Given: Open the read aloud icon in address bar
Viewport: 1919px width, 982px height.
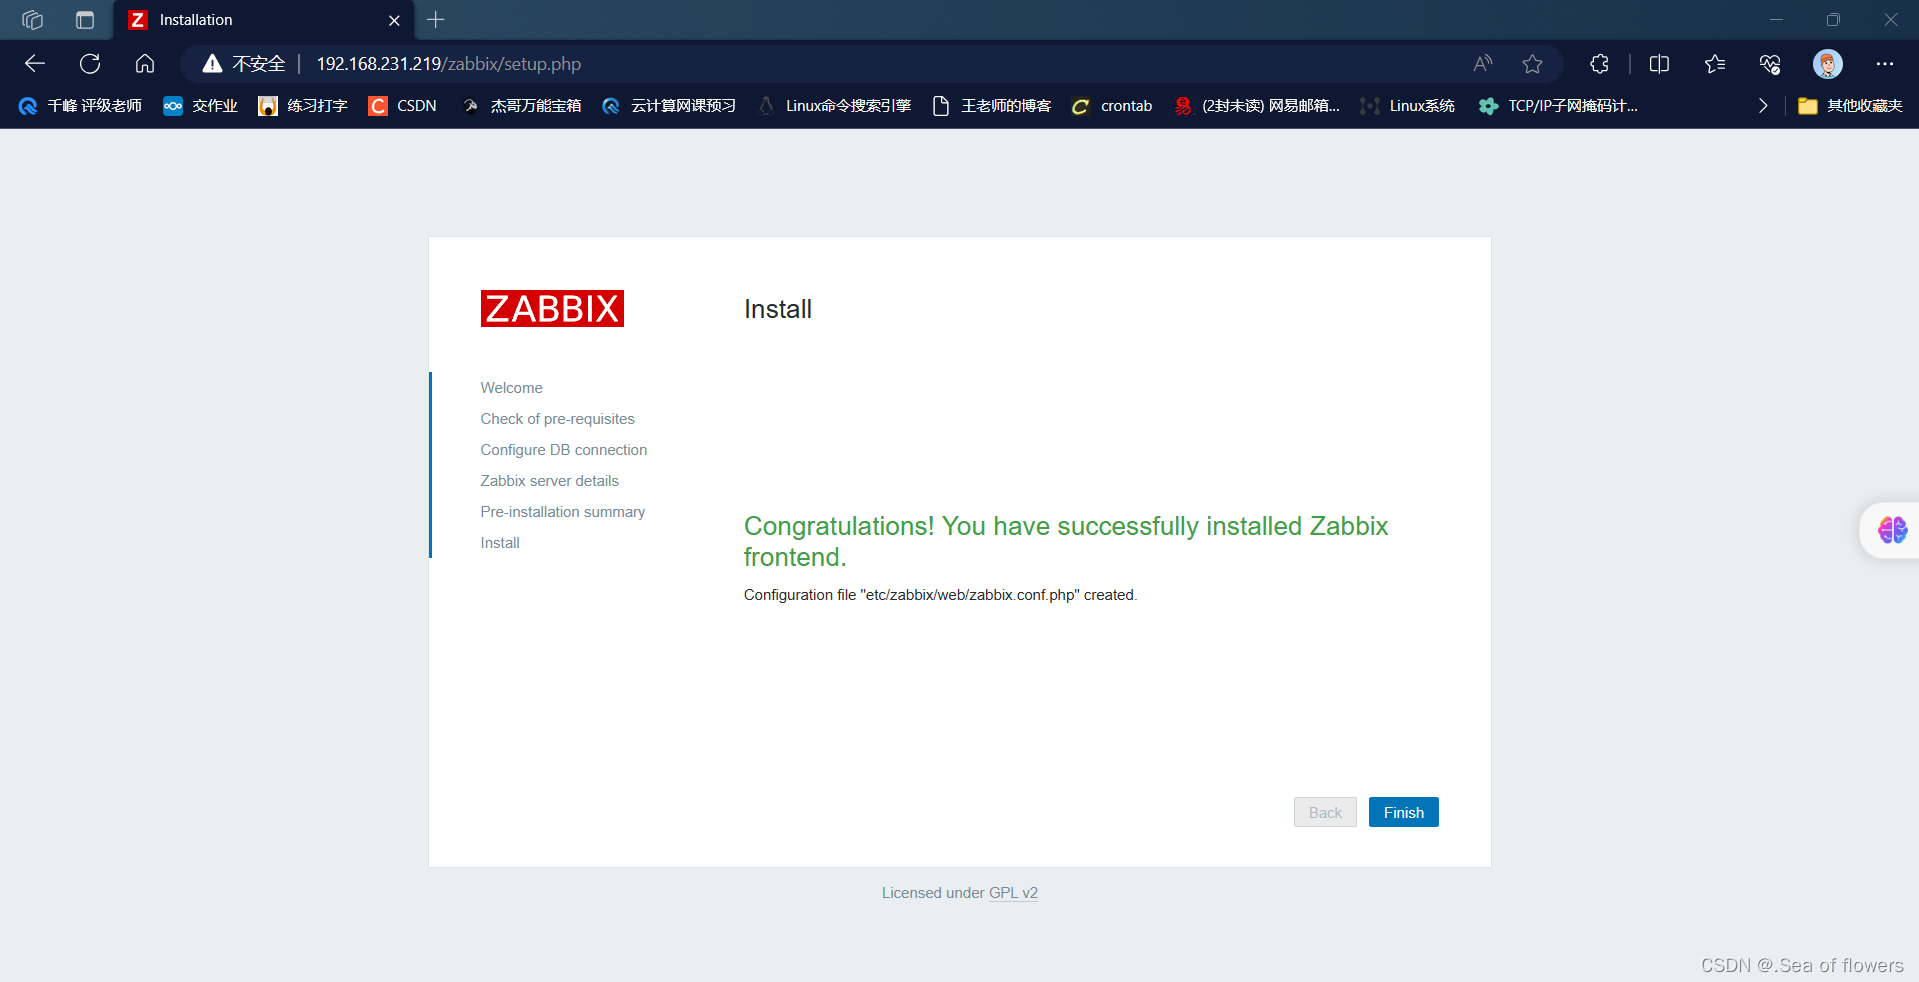Looking at the screenshot, I should pyautogui.click(x=1483, y=64).
